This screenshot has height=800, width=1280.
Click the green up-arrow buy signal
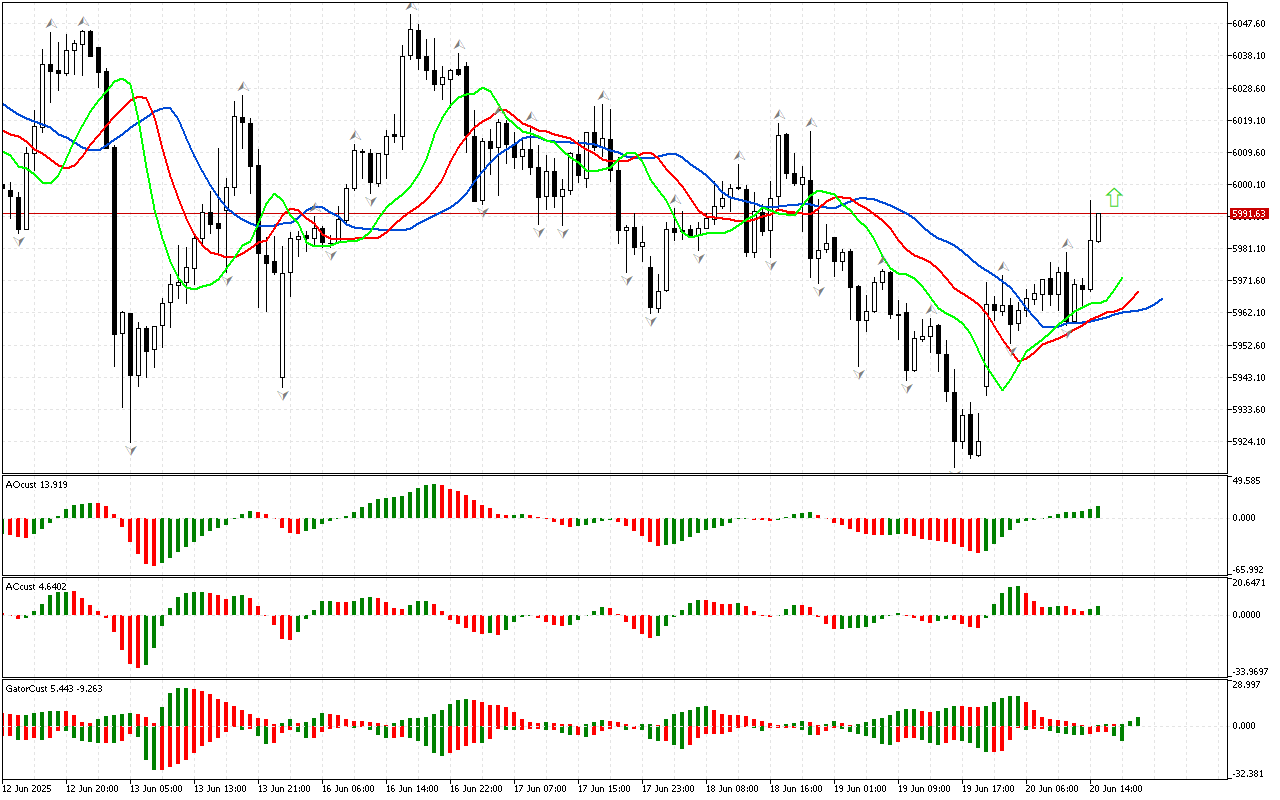coord(1114,197)
